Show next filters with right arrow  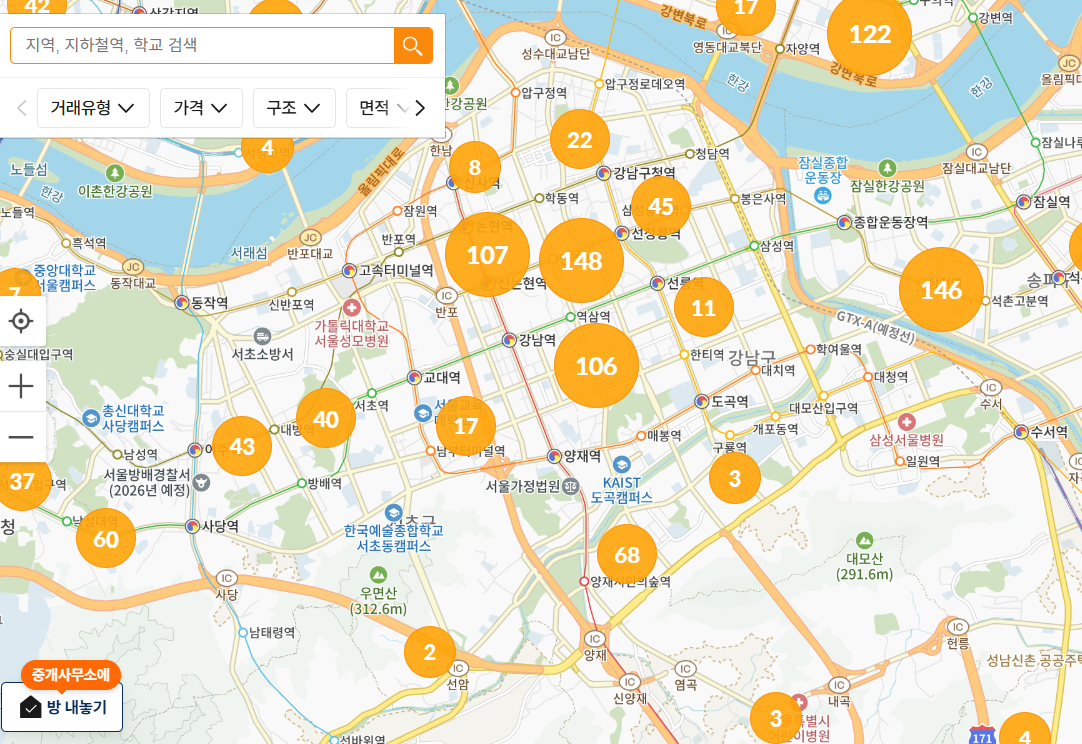420,108
